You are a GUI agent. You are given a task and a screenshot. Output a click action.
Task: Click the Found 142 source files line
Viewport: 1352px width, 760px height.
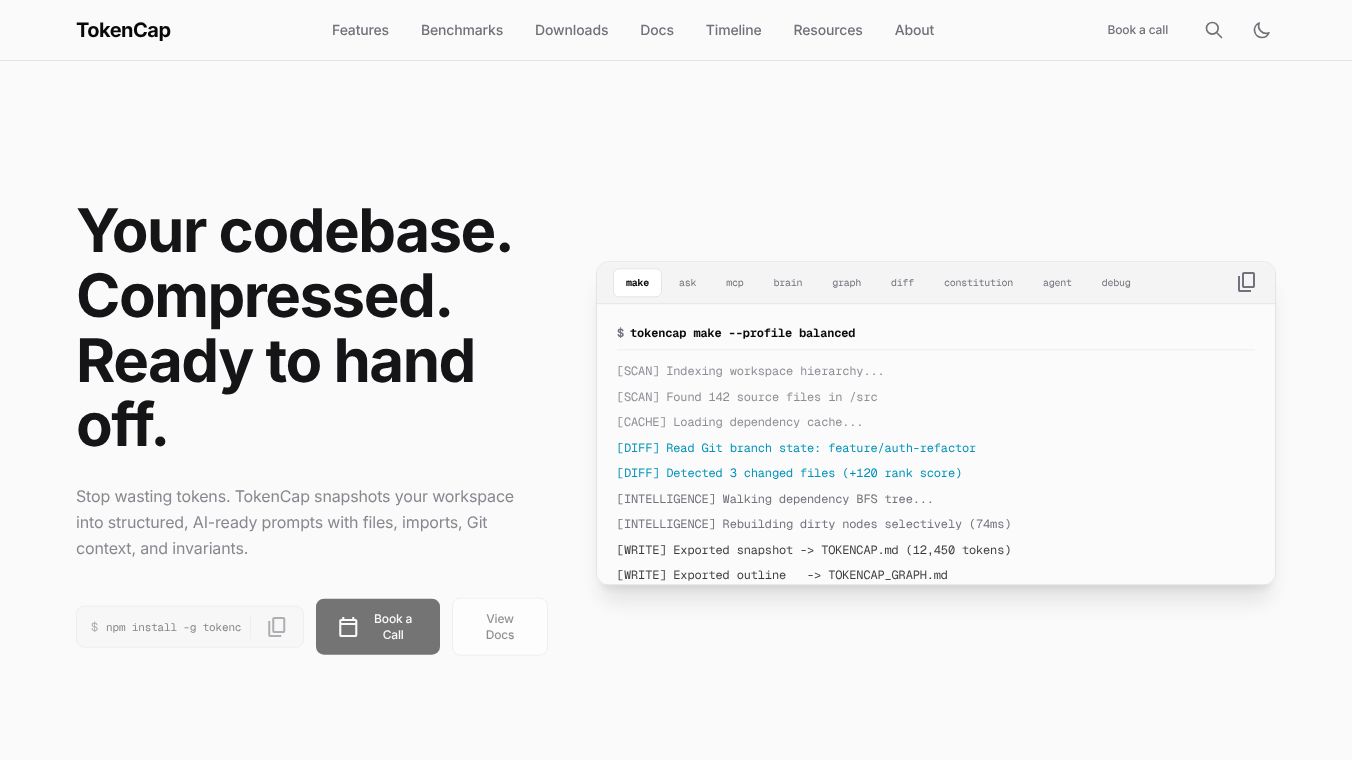(x=747, y=397)
